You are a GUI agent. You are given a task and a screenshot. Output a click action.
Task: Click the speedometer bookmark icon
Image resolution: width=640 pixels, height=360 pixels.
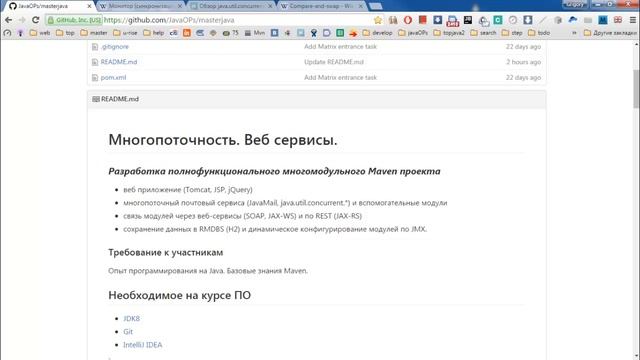7,33
